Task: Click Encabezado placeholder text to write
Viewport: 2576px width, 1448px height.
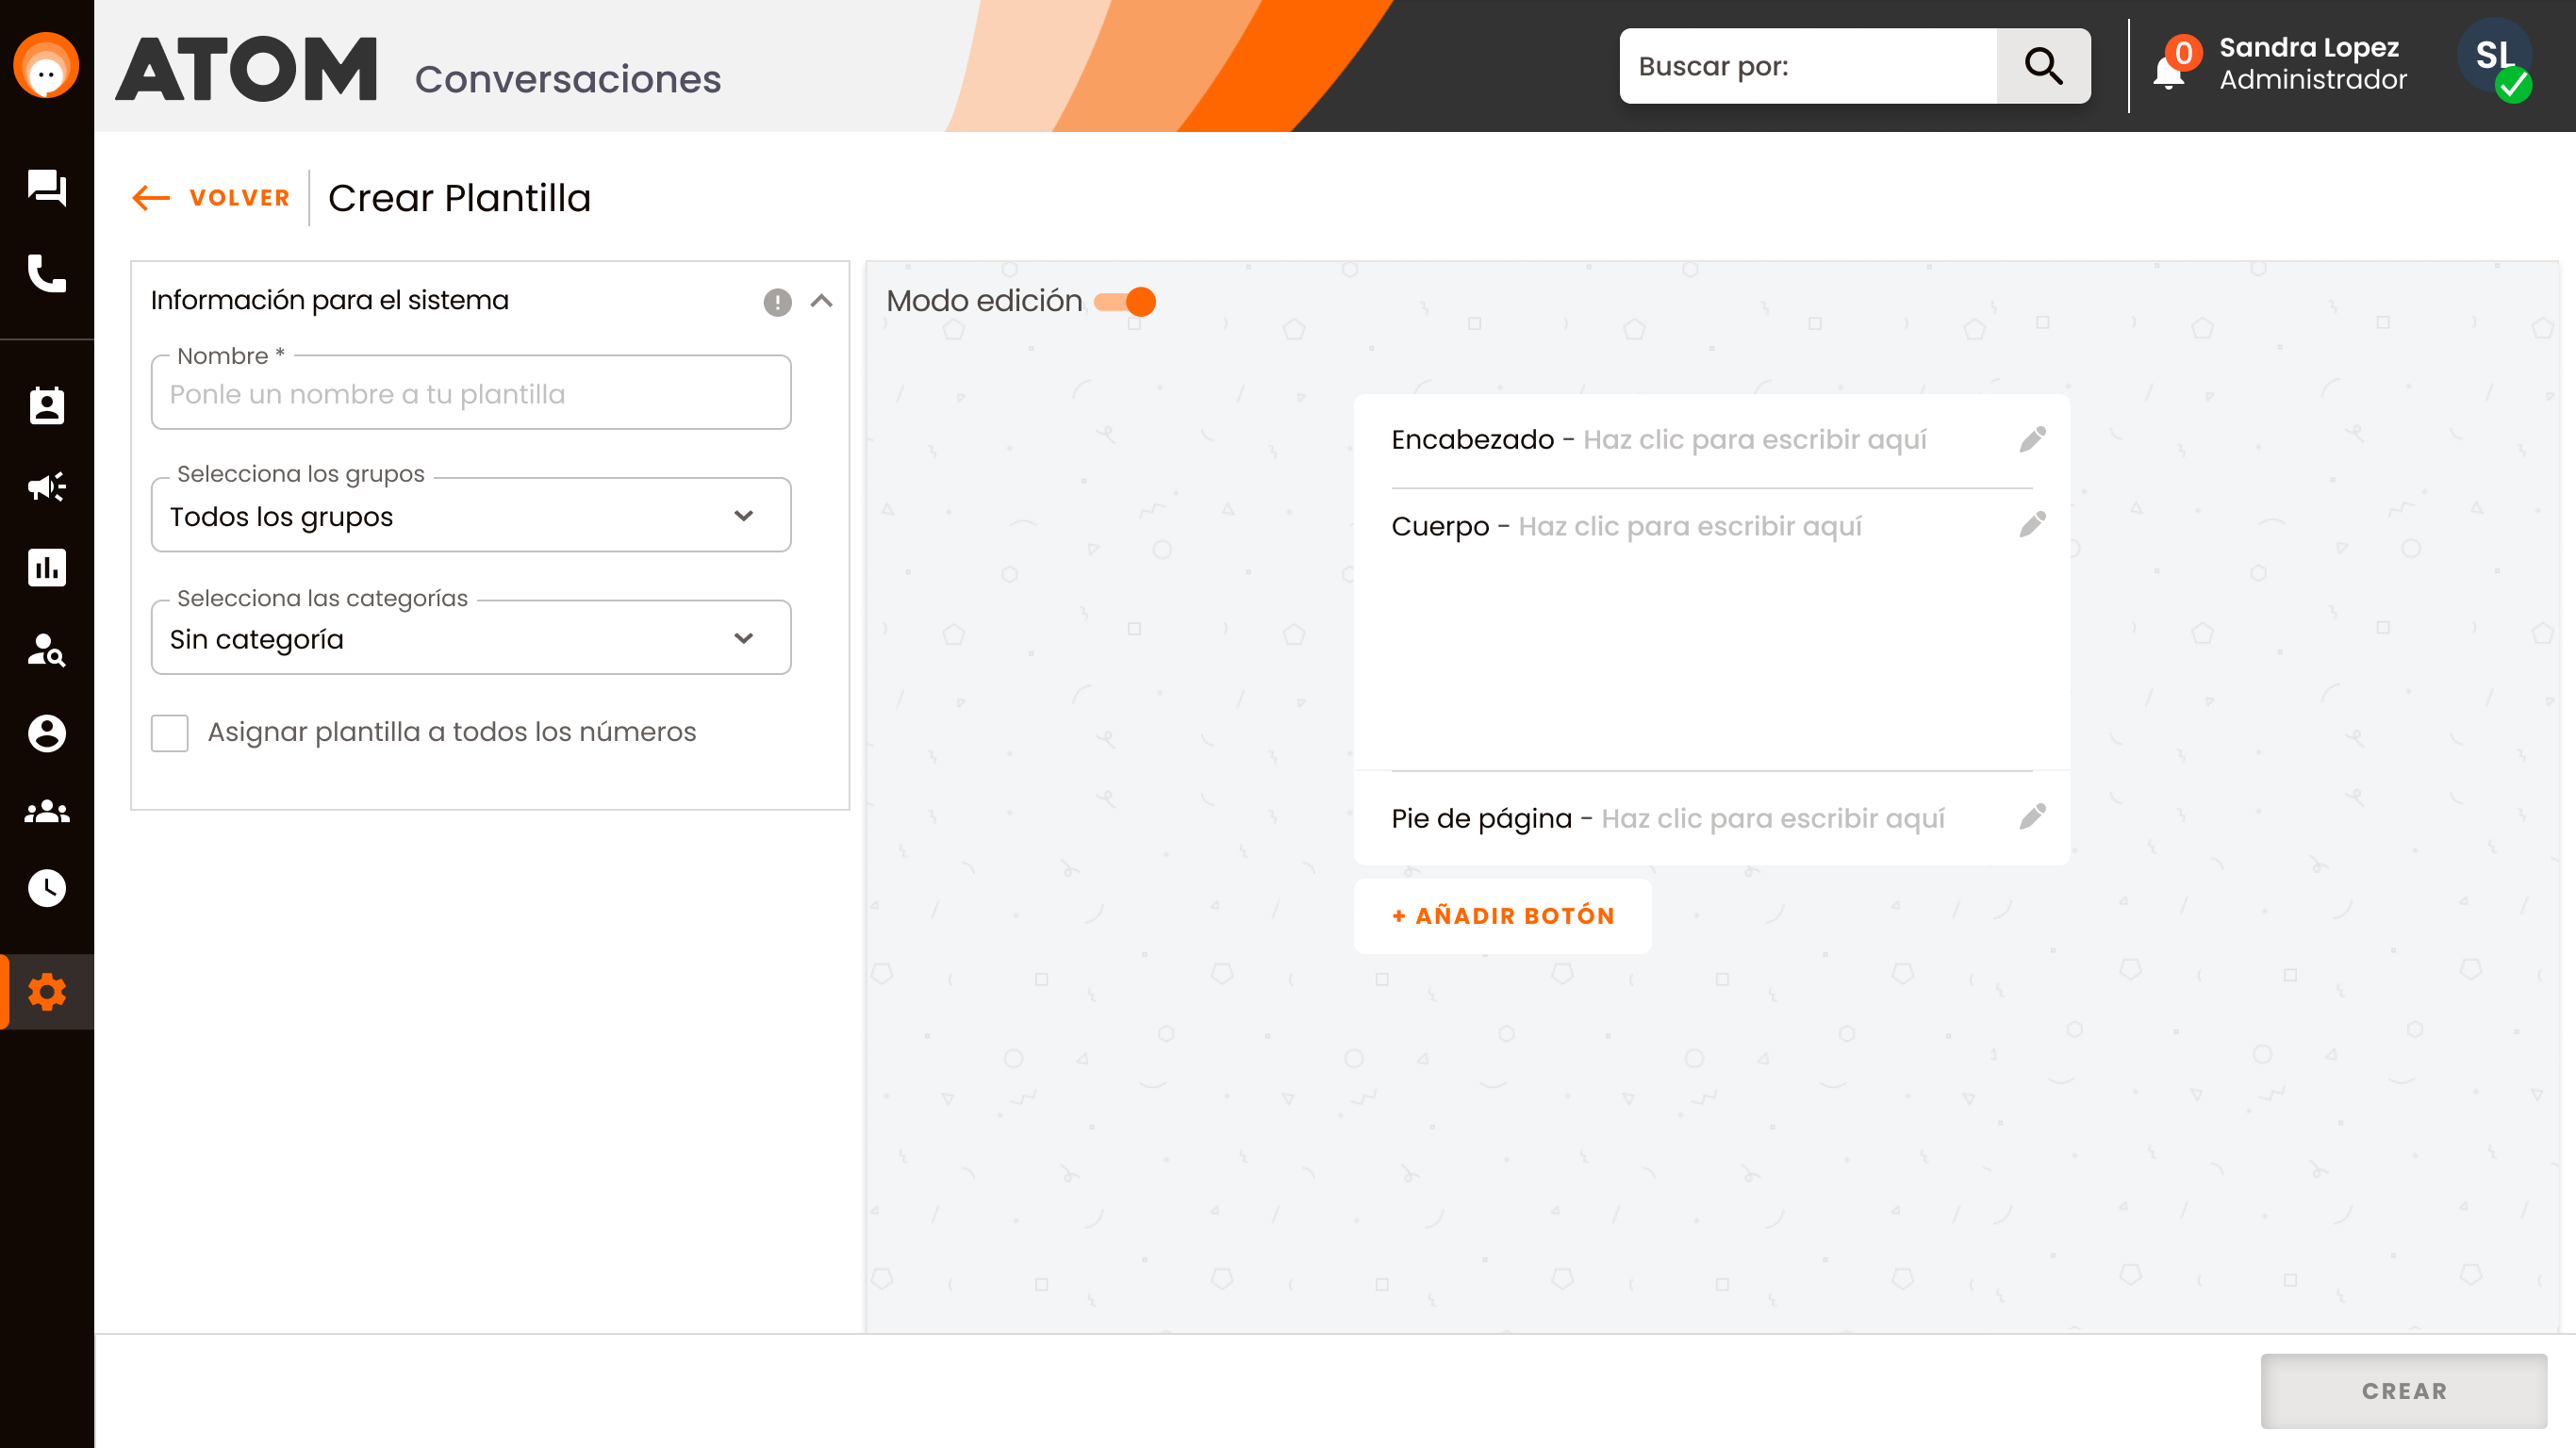Action: click(x=1755, y=439)
